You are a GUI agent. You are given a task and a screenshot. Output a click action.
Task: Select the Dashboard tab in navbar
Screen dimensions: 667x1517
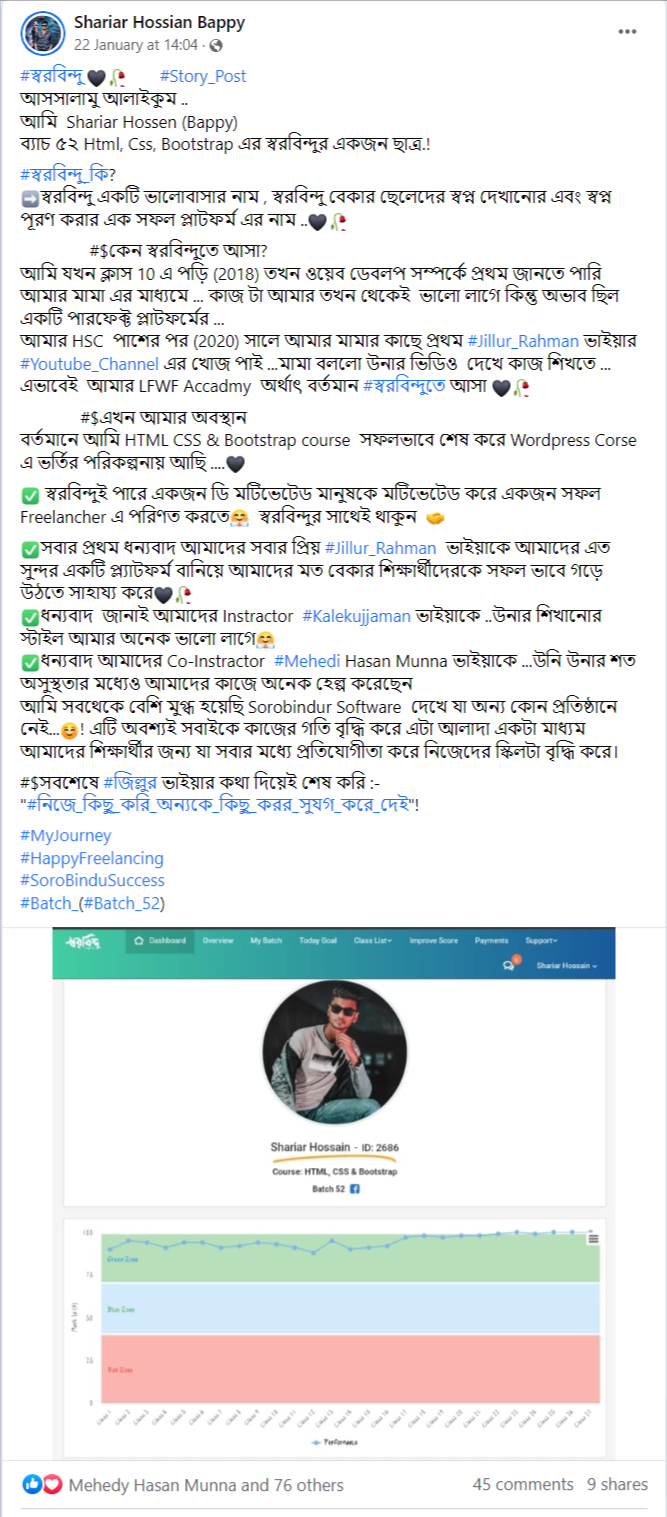(161, 941)
